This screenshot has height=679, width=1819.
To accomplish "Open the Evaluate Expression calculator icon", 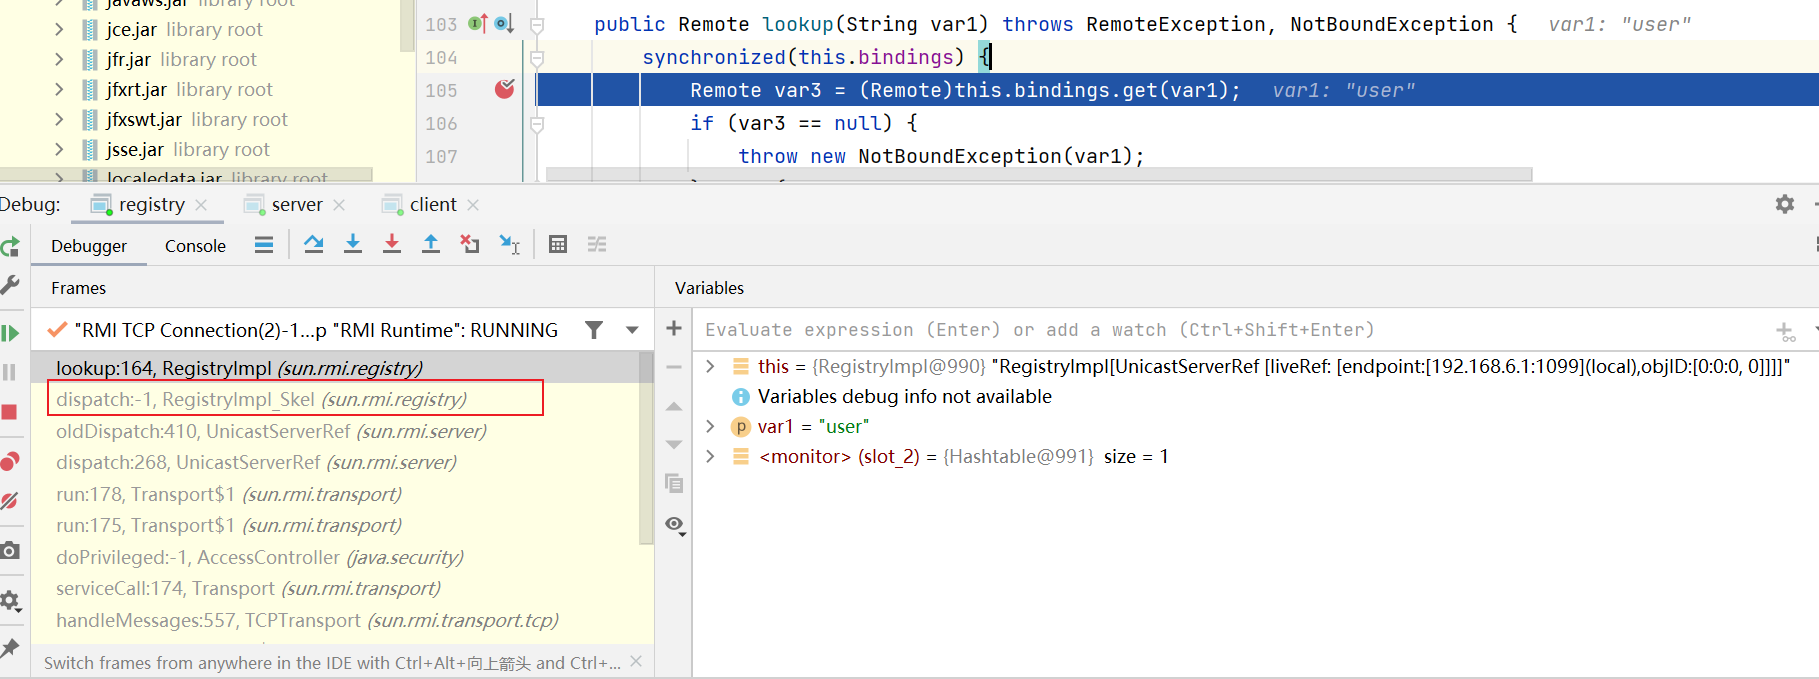I will pyautogui.click(x=558, y=244).
